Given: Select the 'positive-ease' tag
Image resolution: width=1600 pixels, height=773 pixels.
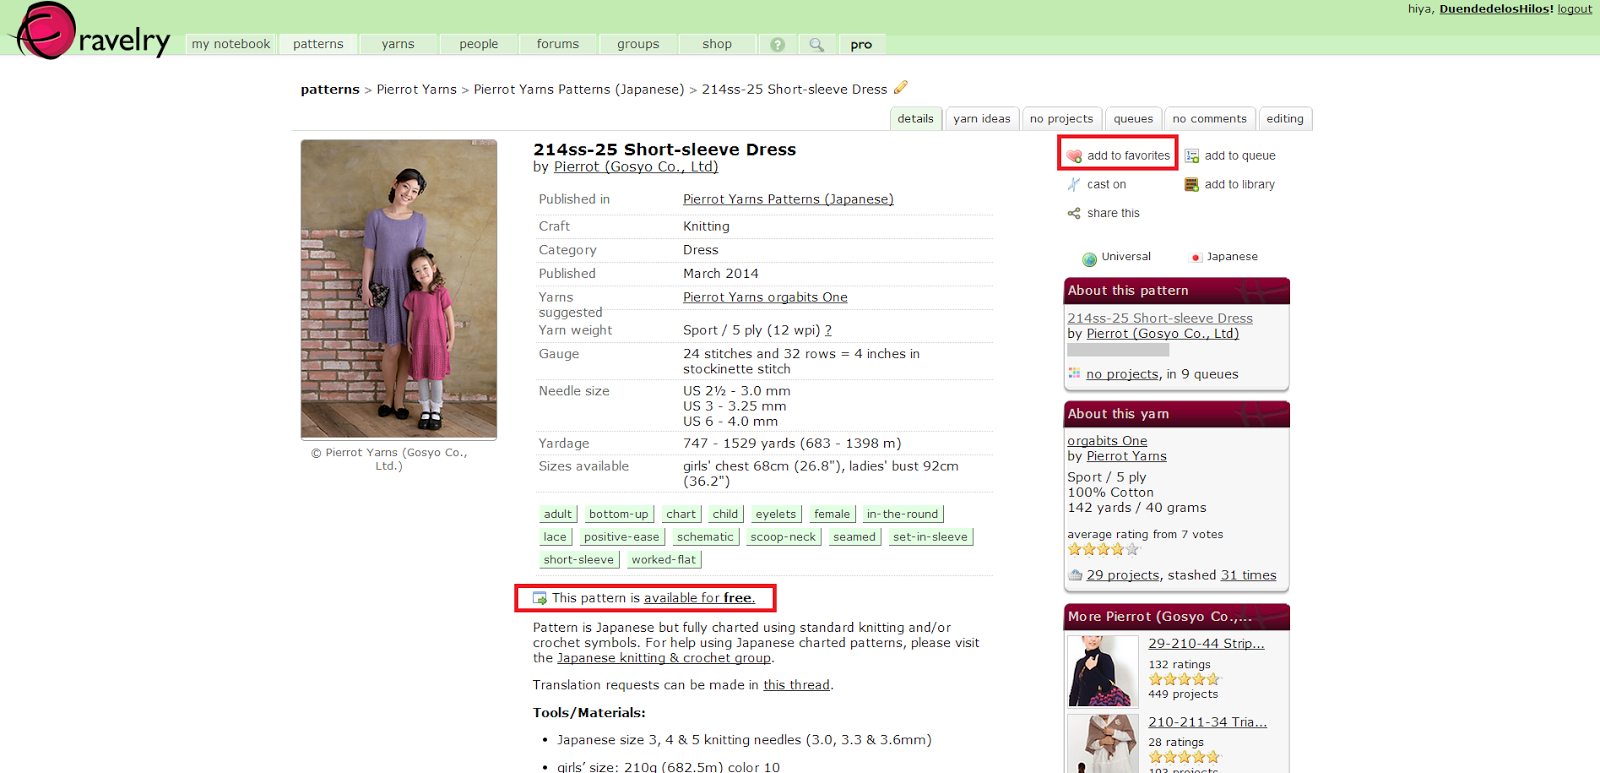Looking at the screenshot, I should click(x=622, y=537).
